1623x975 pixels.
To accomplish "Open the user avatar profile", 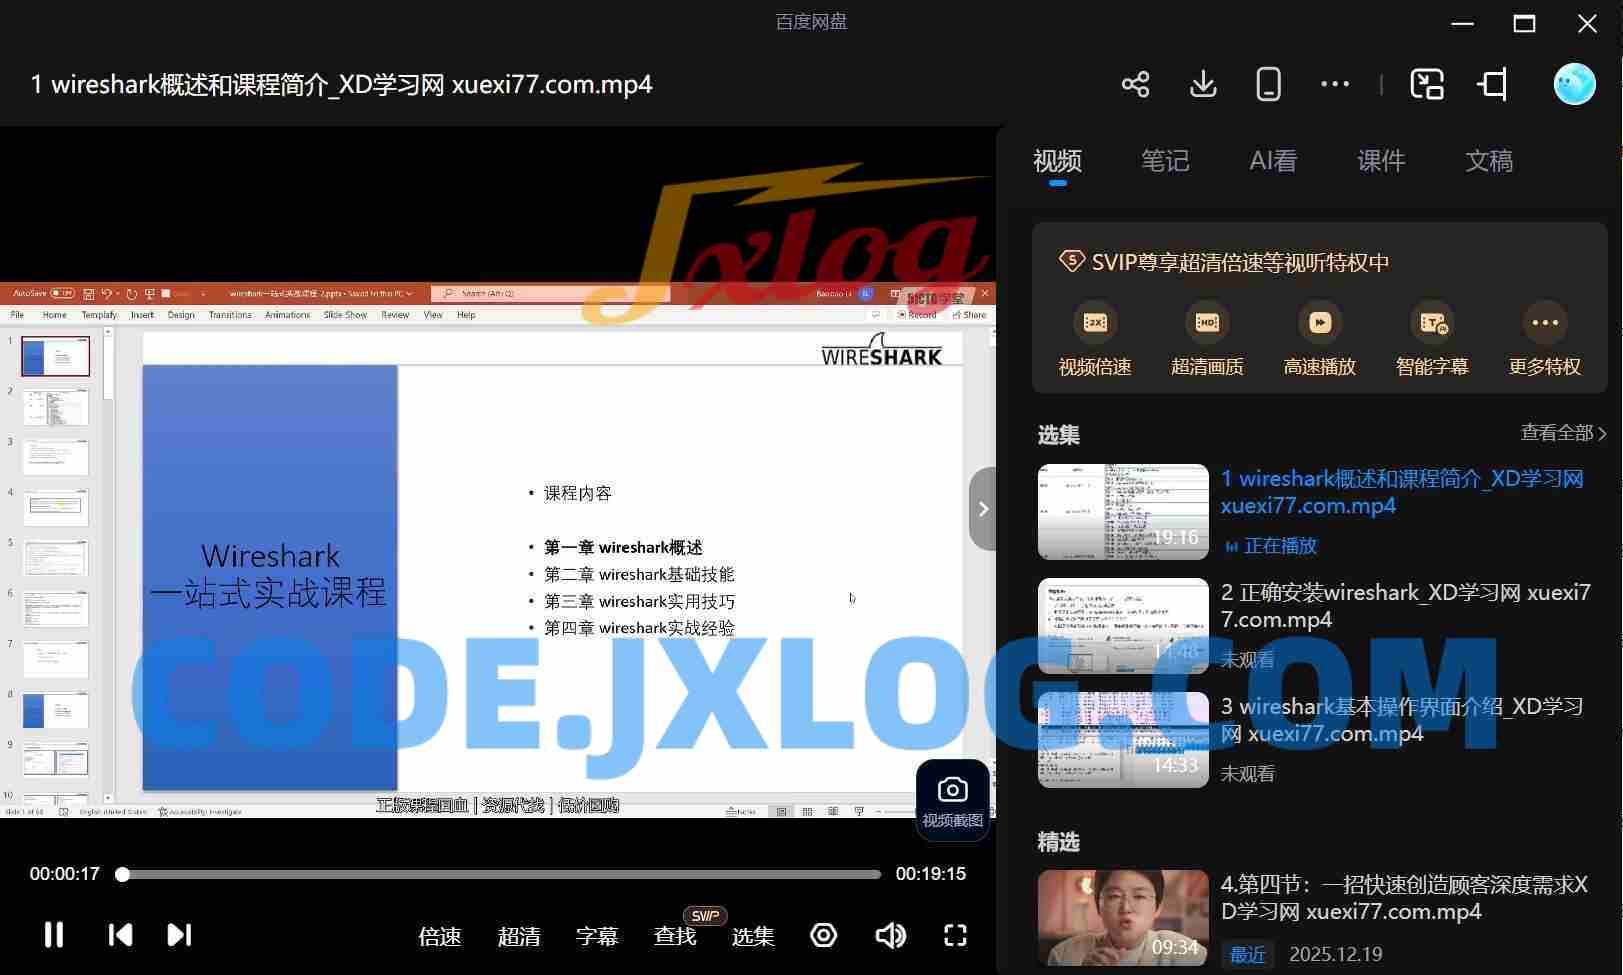I will coord(1574,84).
